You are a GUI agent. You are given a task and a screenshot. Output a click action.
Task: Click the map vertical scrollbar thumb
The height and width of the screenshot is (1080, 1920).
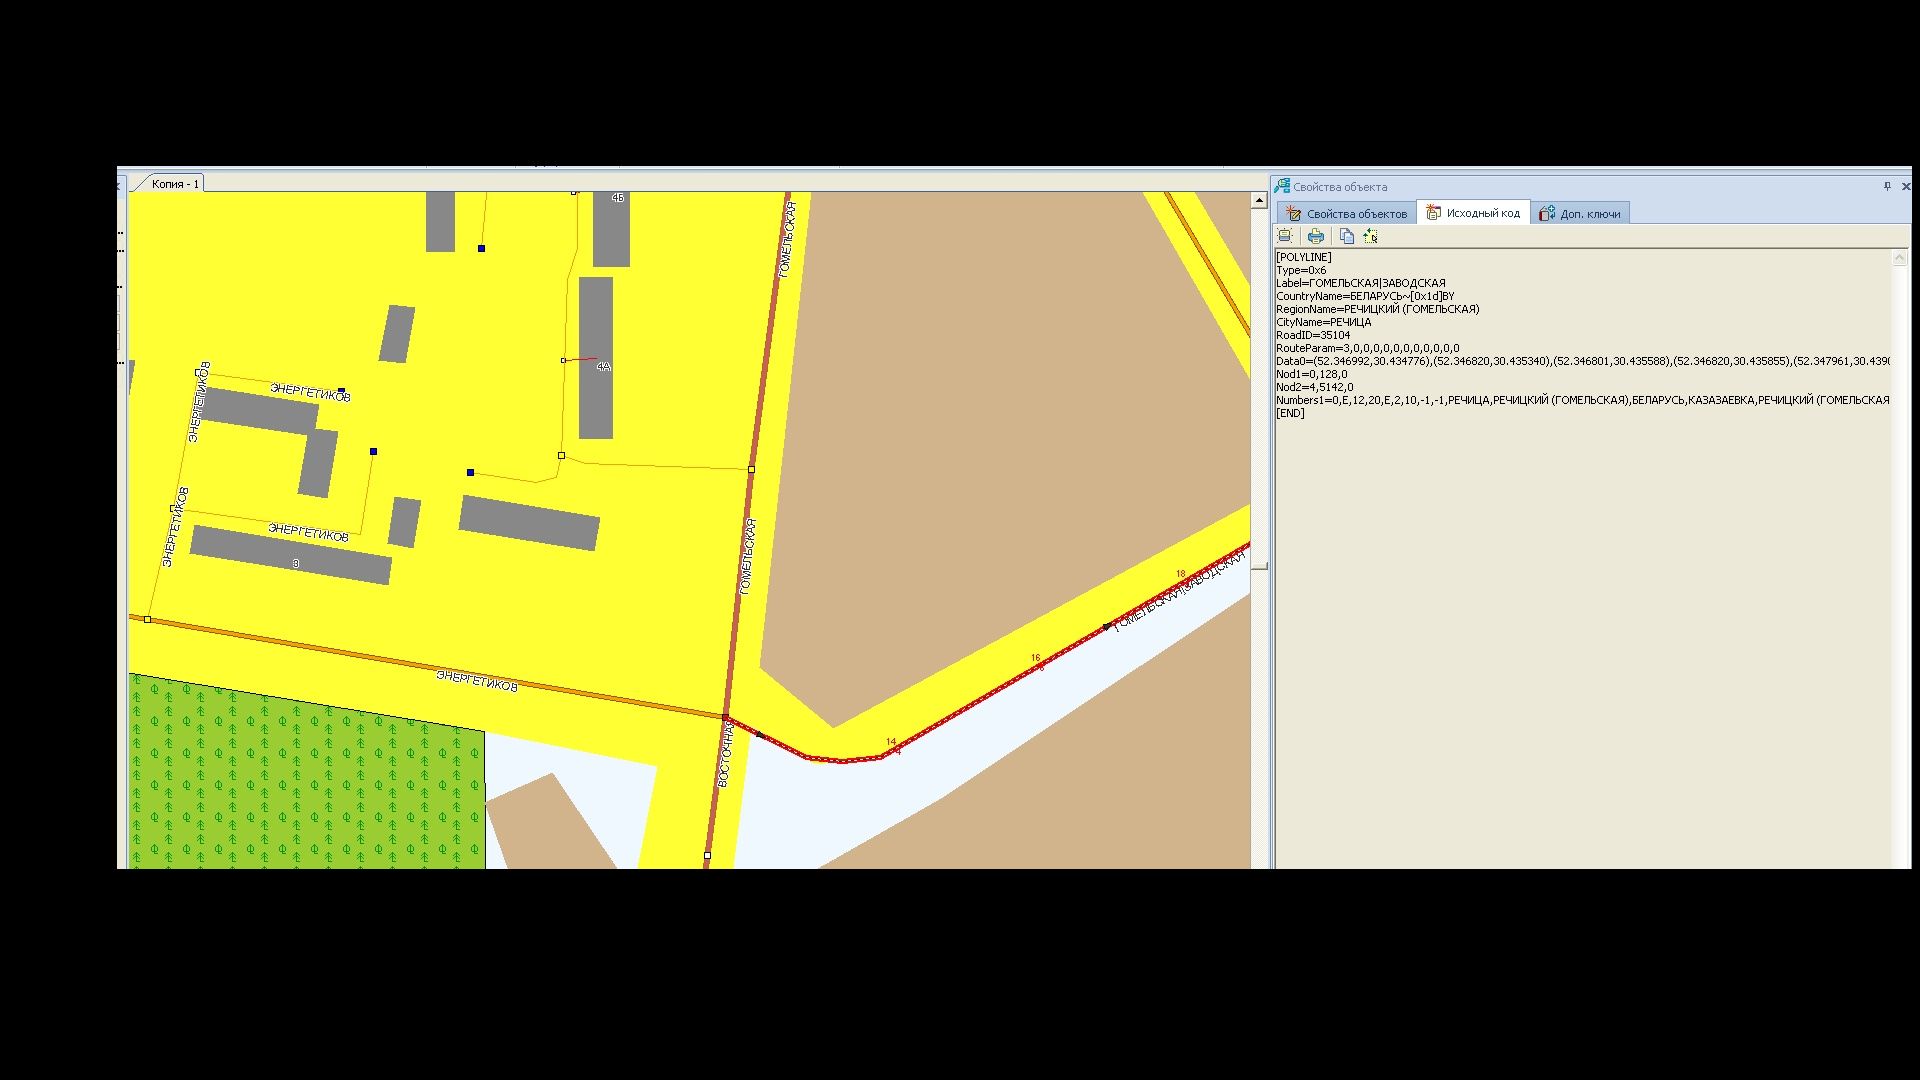pyautogui.click(x=1259, y=566)
